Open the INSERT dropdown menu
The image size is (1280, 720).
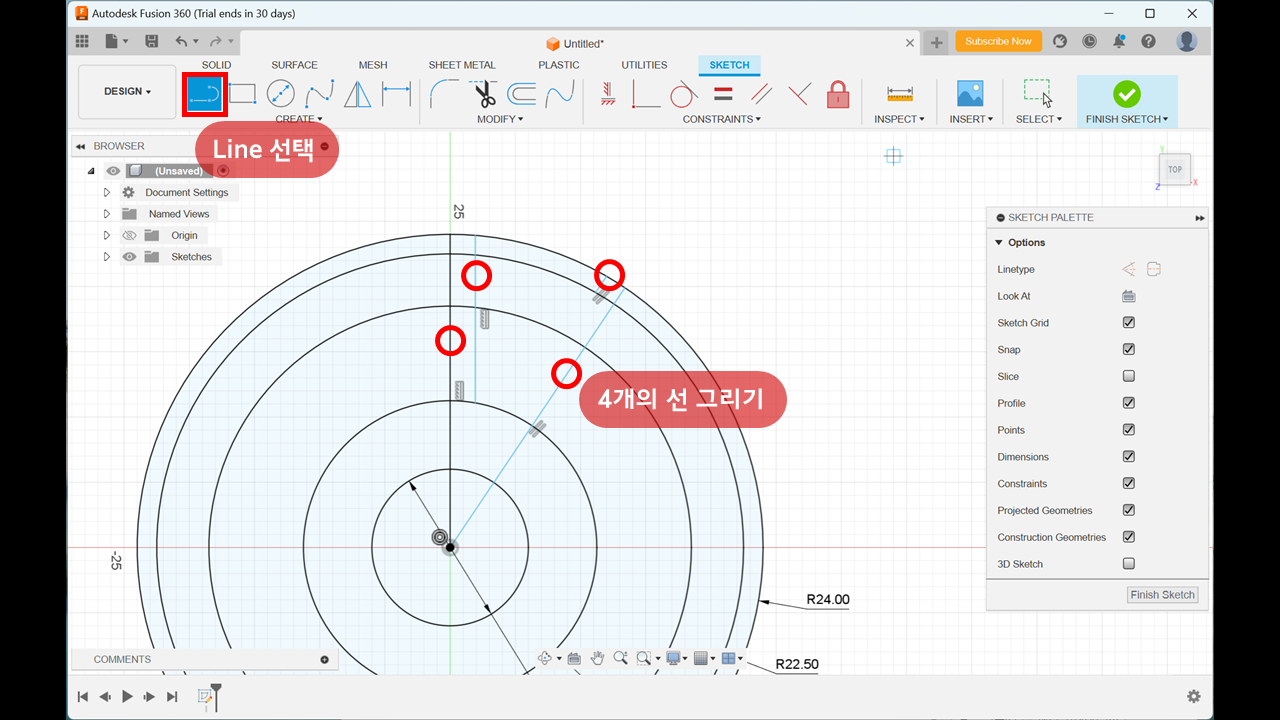(x=971, y=119)
